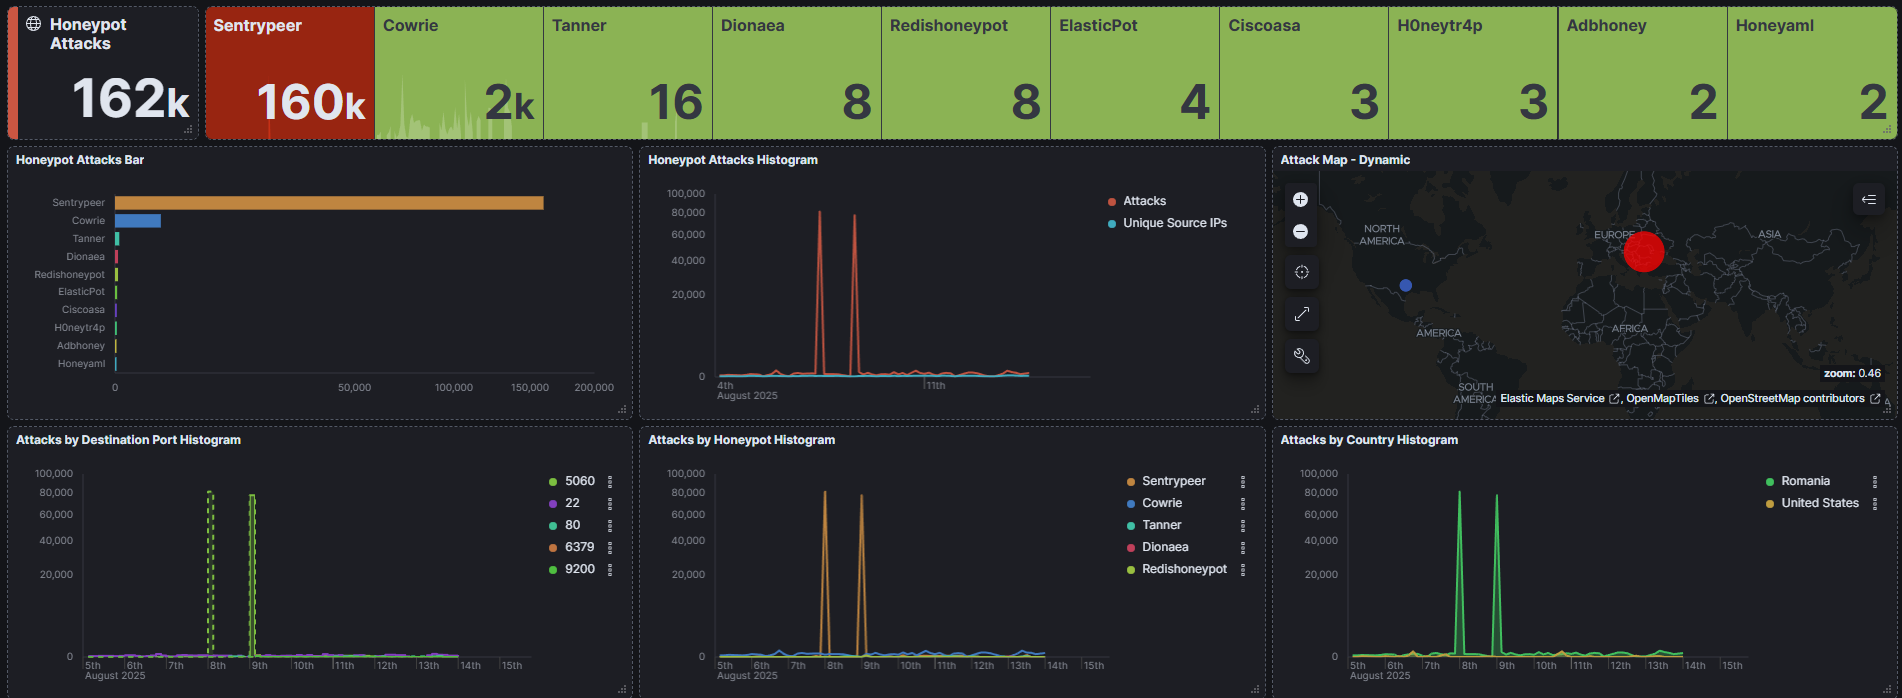Select the Dionaea metric tile

pos(797,73)
